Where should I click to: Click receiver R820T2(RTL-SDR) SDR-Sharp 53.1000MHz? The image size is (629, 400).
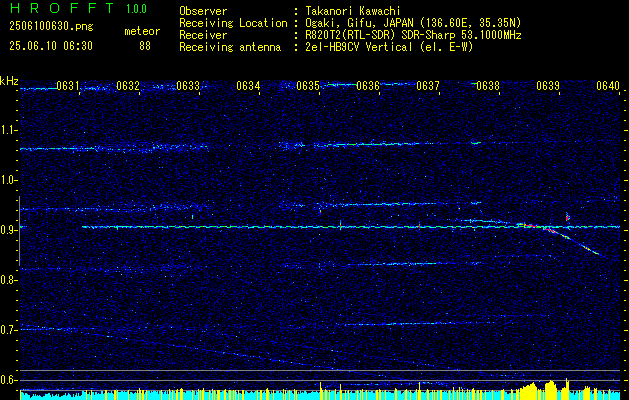[414, 35]
